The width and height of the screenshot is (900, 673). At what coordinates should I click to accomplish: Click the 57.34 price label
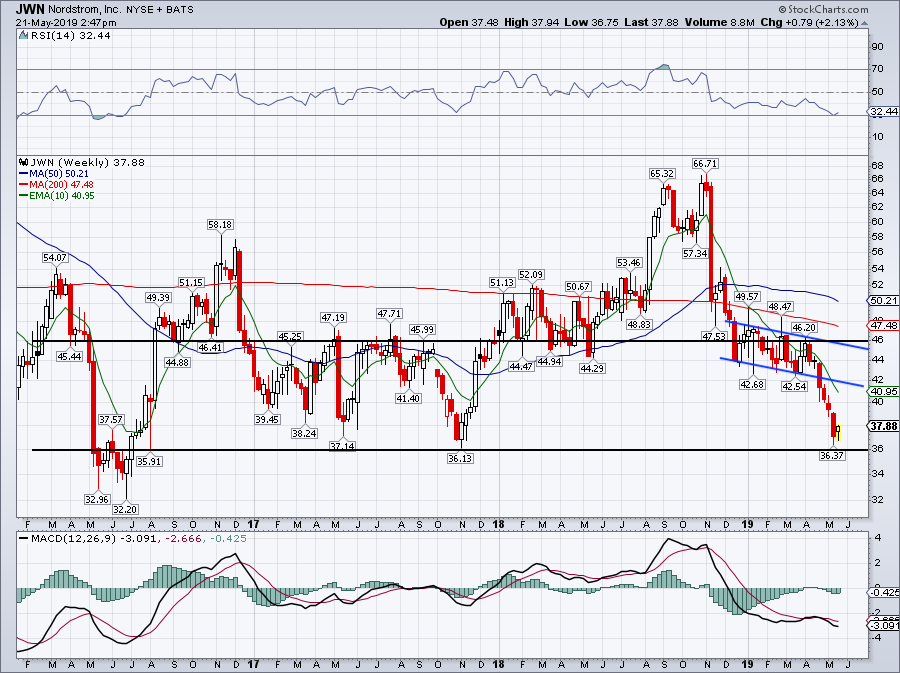[x=695, y=254]
